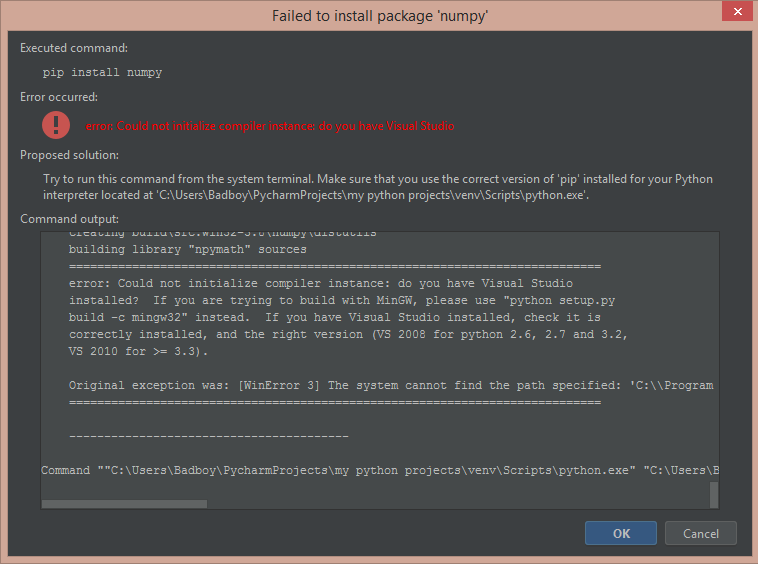
Task: Click the empty horizontal scrollbar track right of thumb
Action: click(x=457, y=504)
